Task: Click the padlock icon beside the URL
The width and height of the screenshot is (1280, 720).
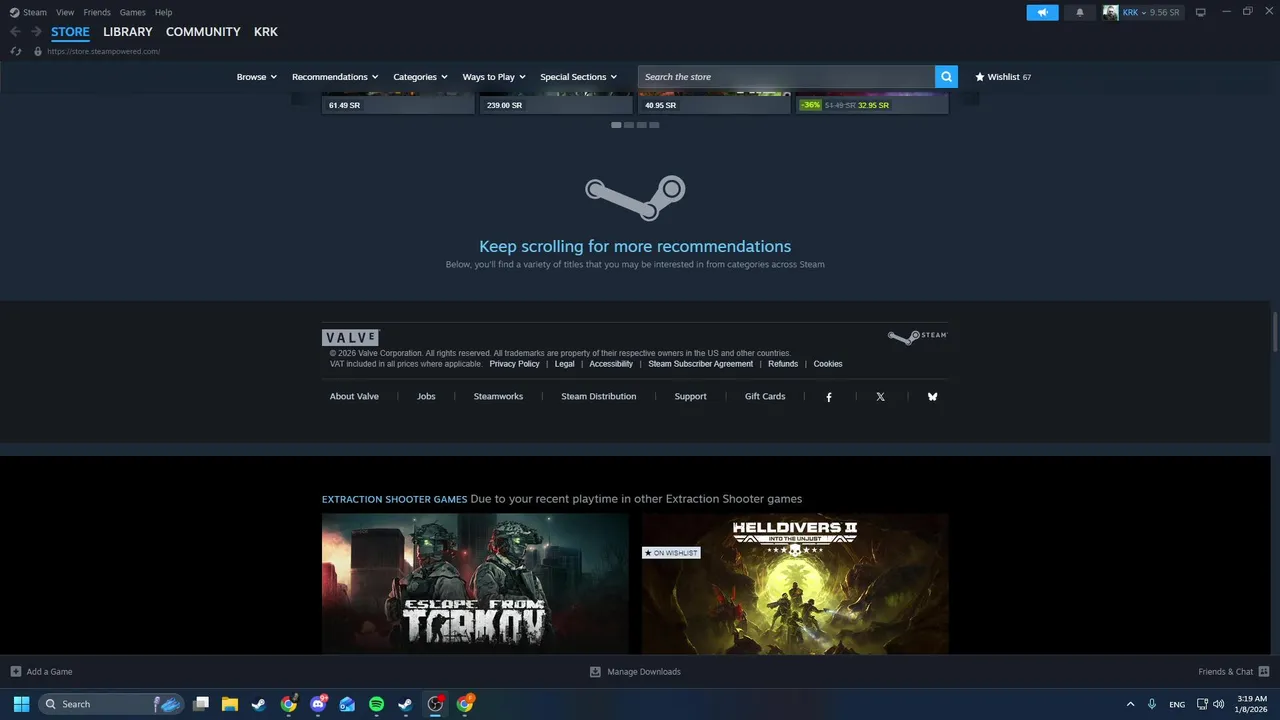Action: coord(38,51)
